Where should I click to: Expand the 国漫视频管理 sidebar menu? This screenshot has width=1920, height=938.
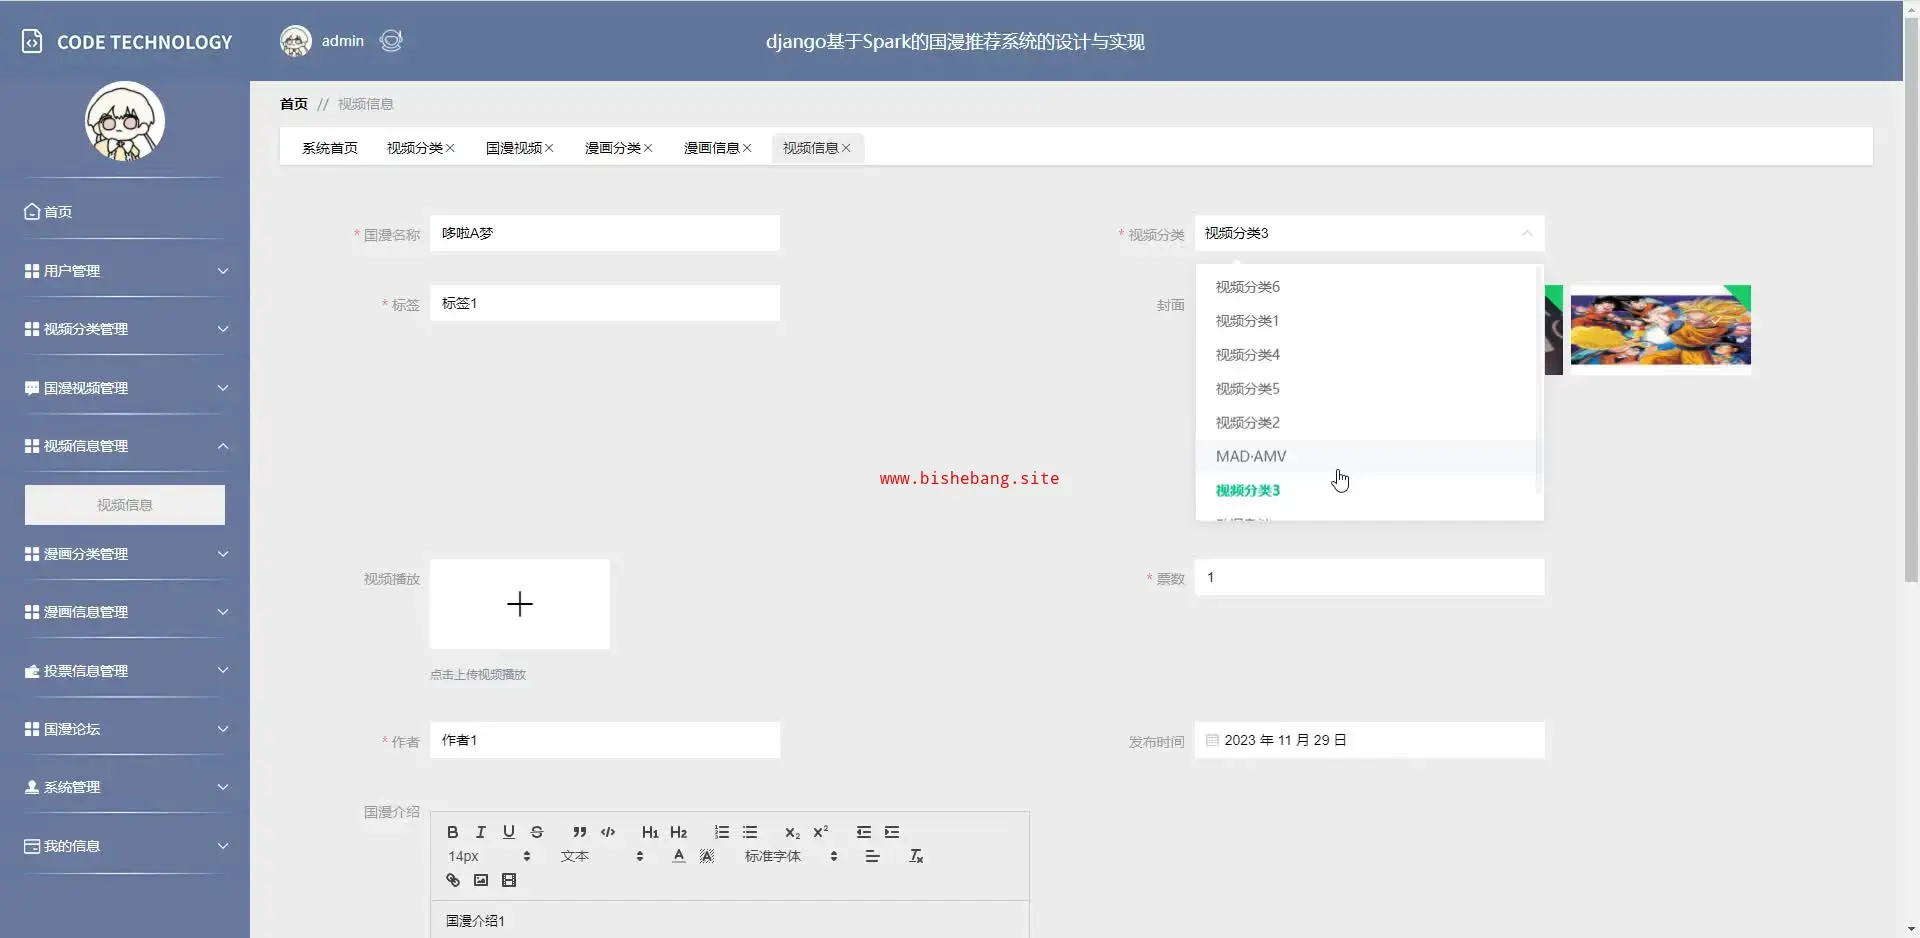125,388
